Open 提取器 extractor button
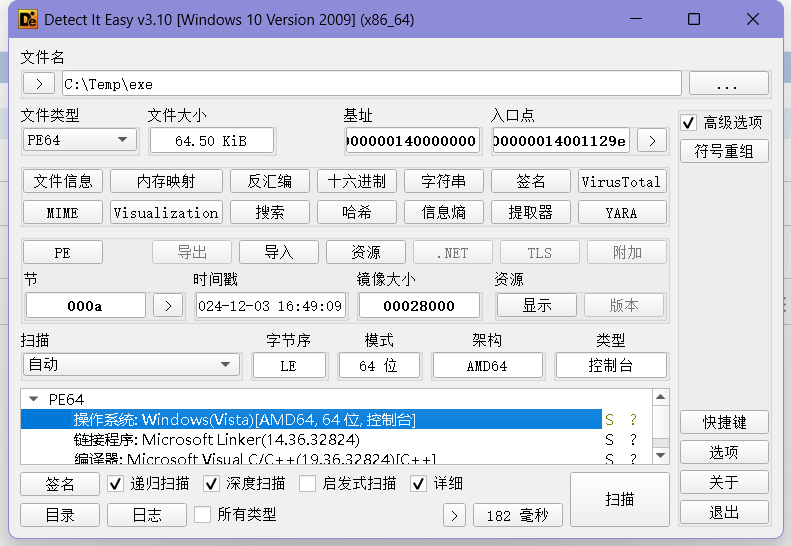 (x=531, y=212)
